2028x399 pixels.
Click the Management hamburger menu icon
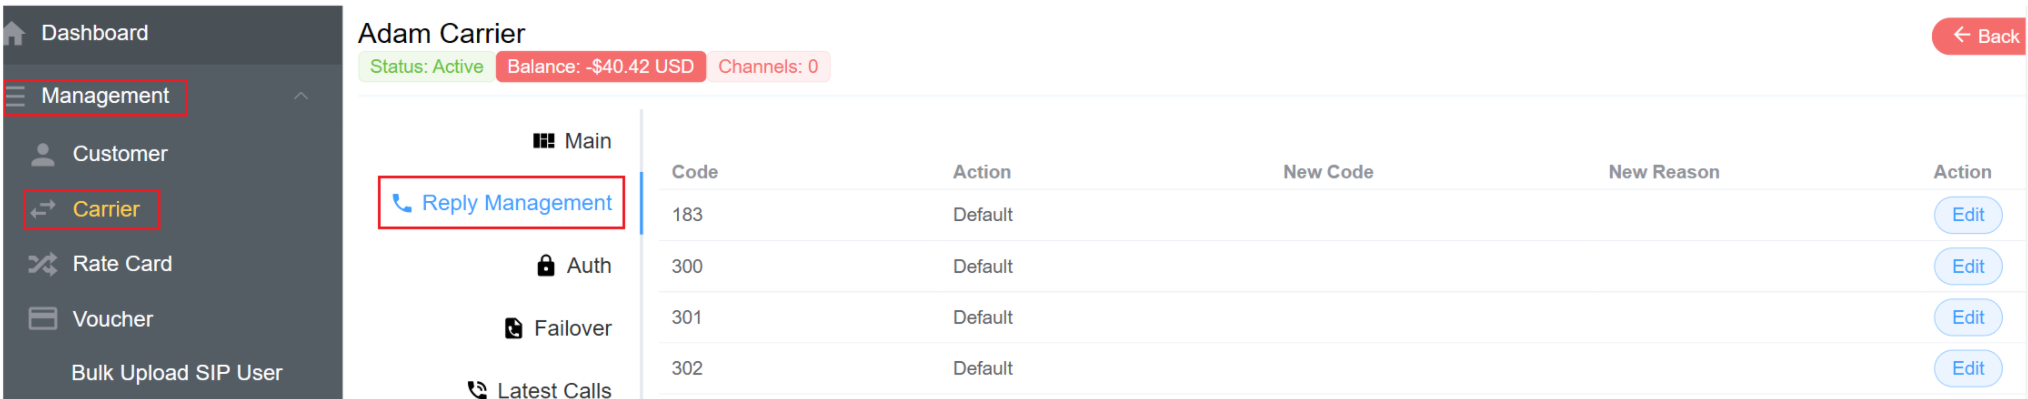pyautogui.click(x=15, y=96)
